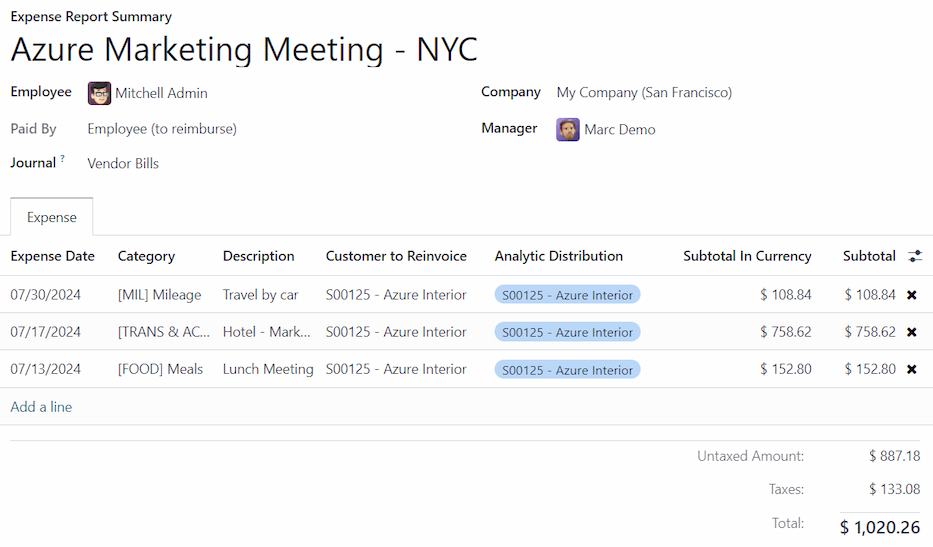The width and height of the screenshot is (933, 547).
Task: Open Vendor Bills journal dropdown
Action: pos(123,163)
